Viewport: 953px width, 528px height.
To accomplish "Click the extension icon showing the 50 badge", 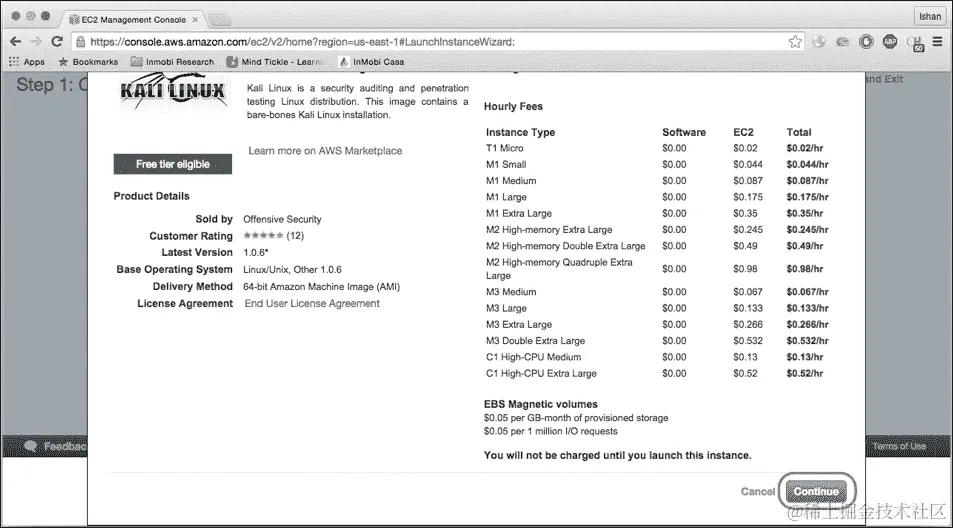I will (915, 43).
